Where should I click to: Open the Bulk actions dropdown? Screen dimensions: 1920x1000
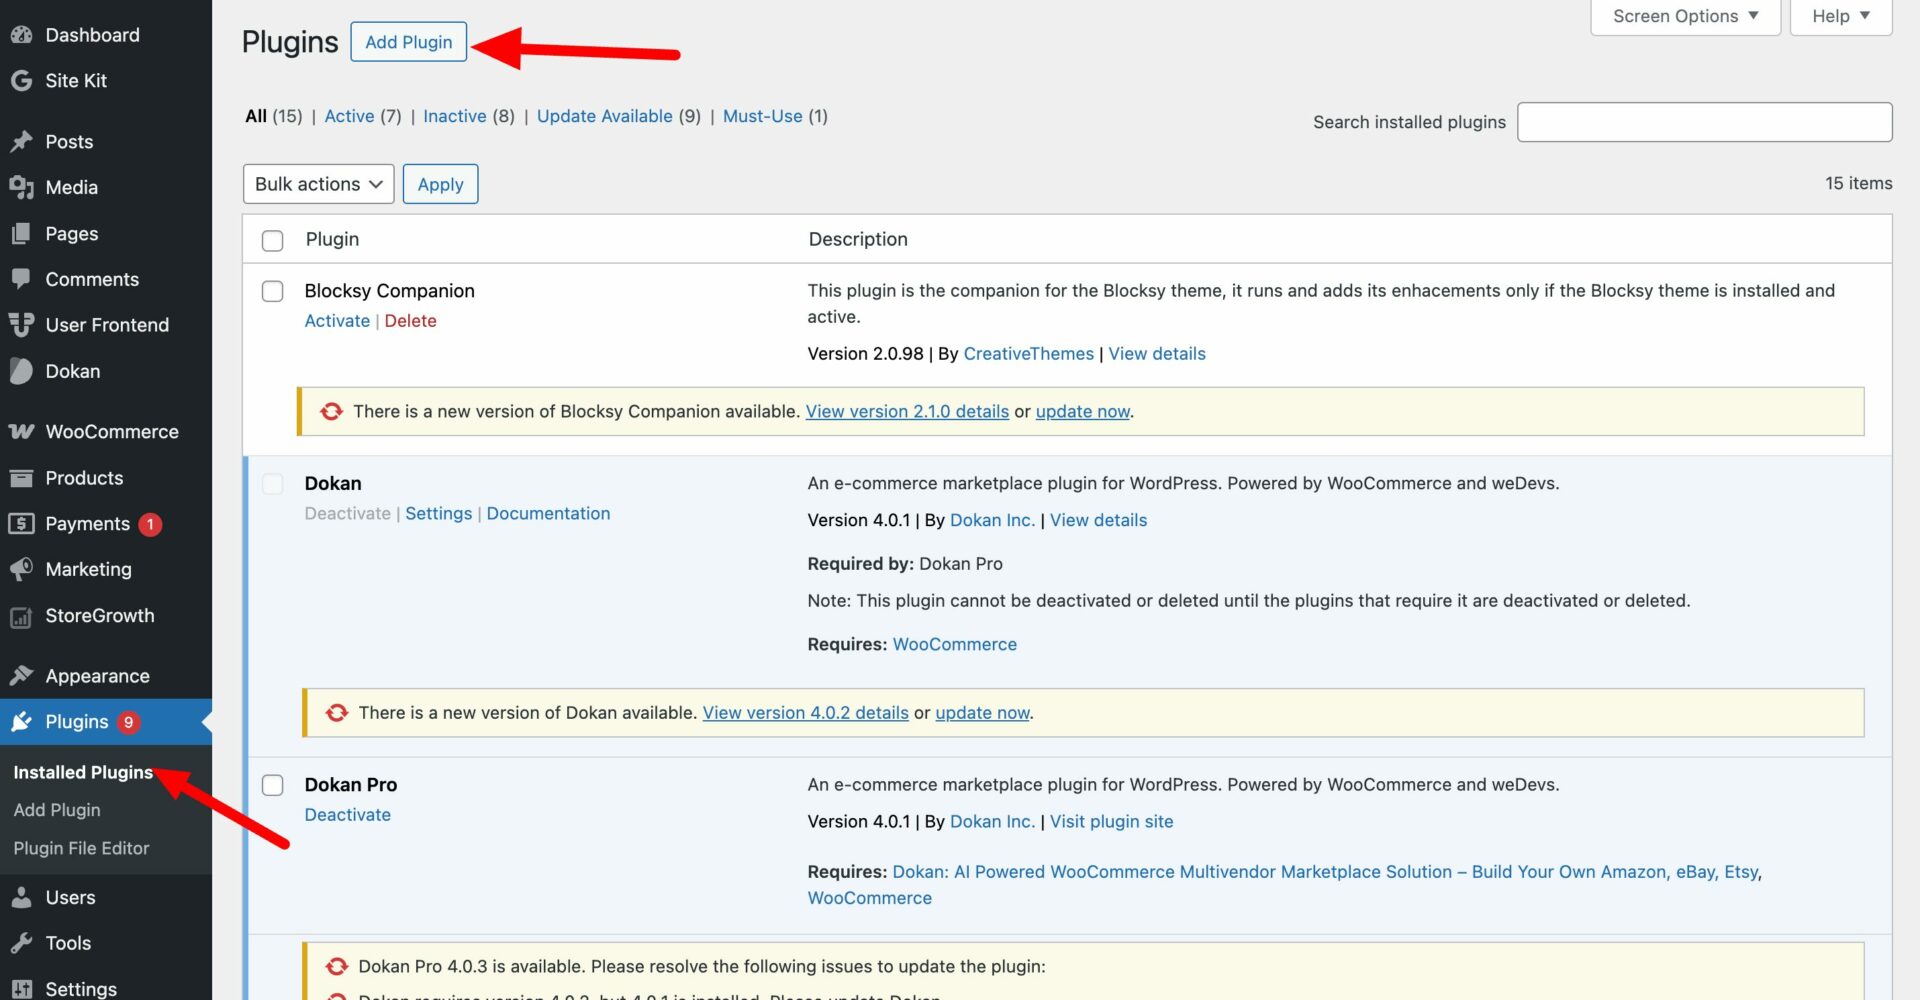pyautogui.click(x=318, y=184)
